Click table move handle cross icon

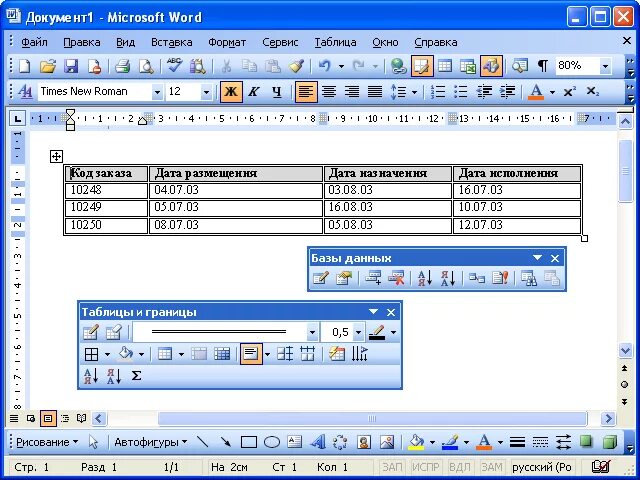click(56, 156)
